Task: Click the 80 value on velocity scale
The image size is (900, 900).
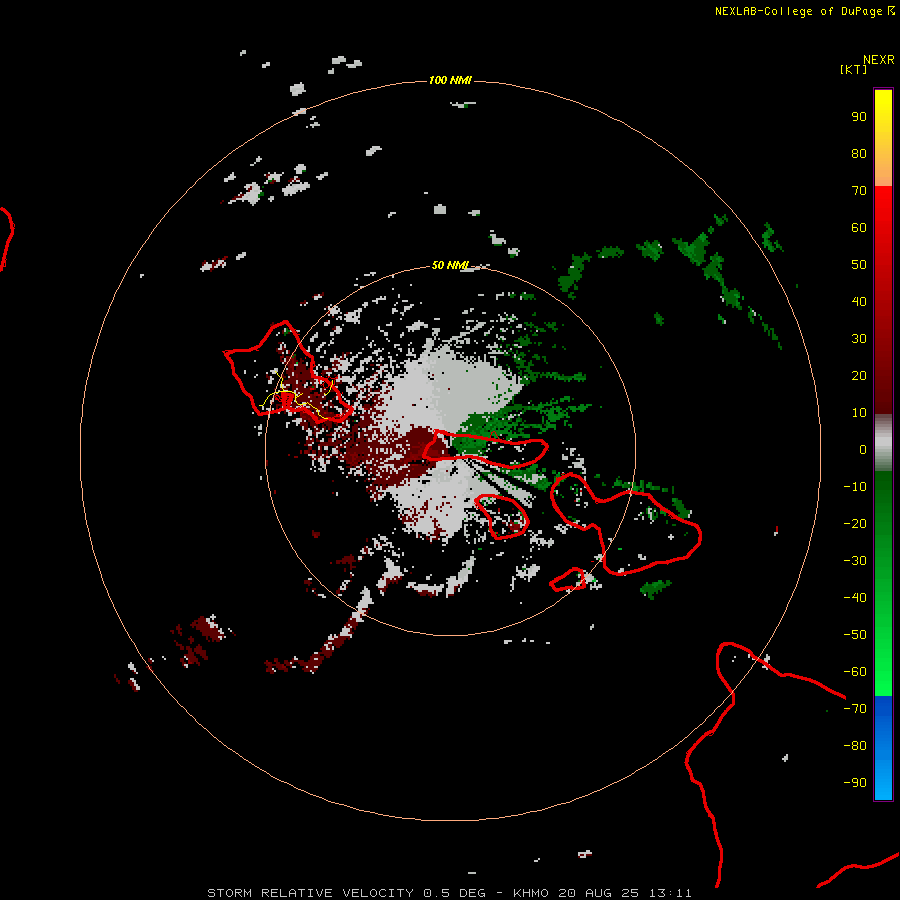Action: tap(859, 154)
